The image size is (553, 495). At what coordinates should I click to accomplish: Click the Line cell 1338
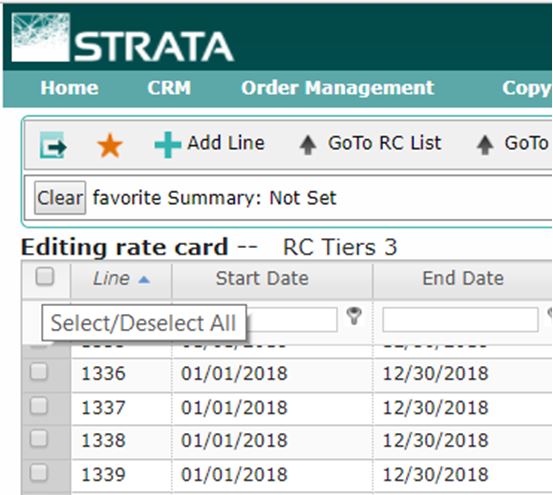[103, 440]
